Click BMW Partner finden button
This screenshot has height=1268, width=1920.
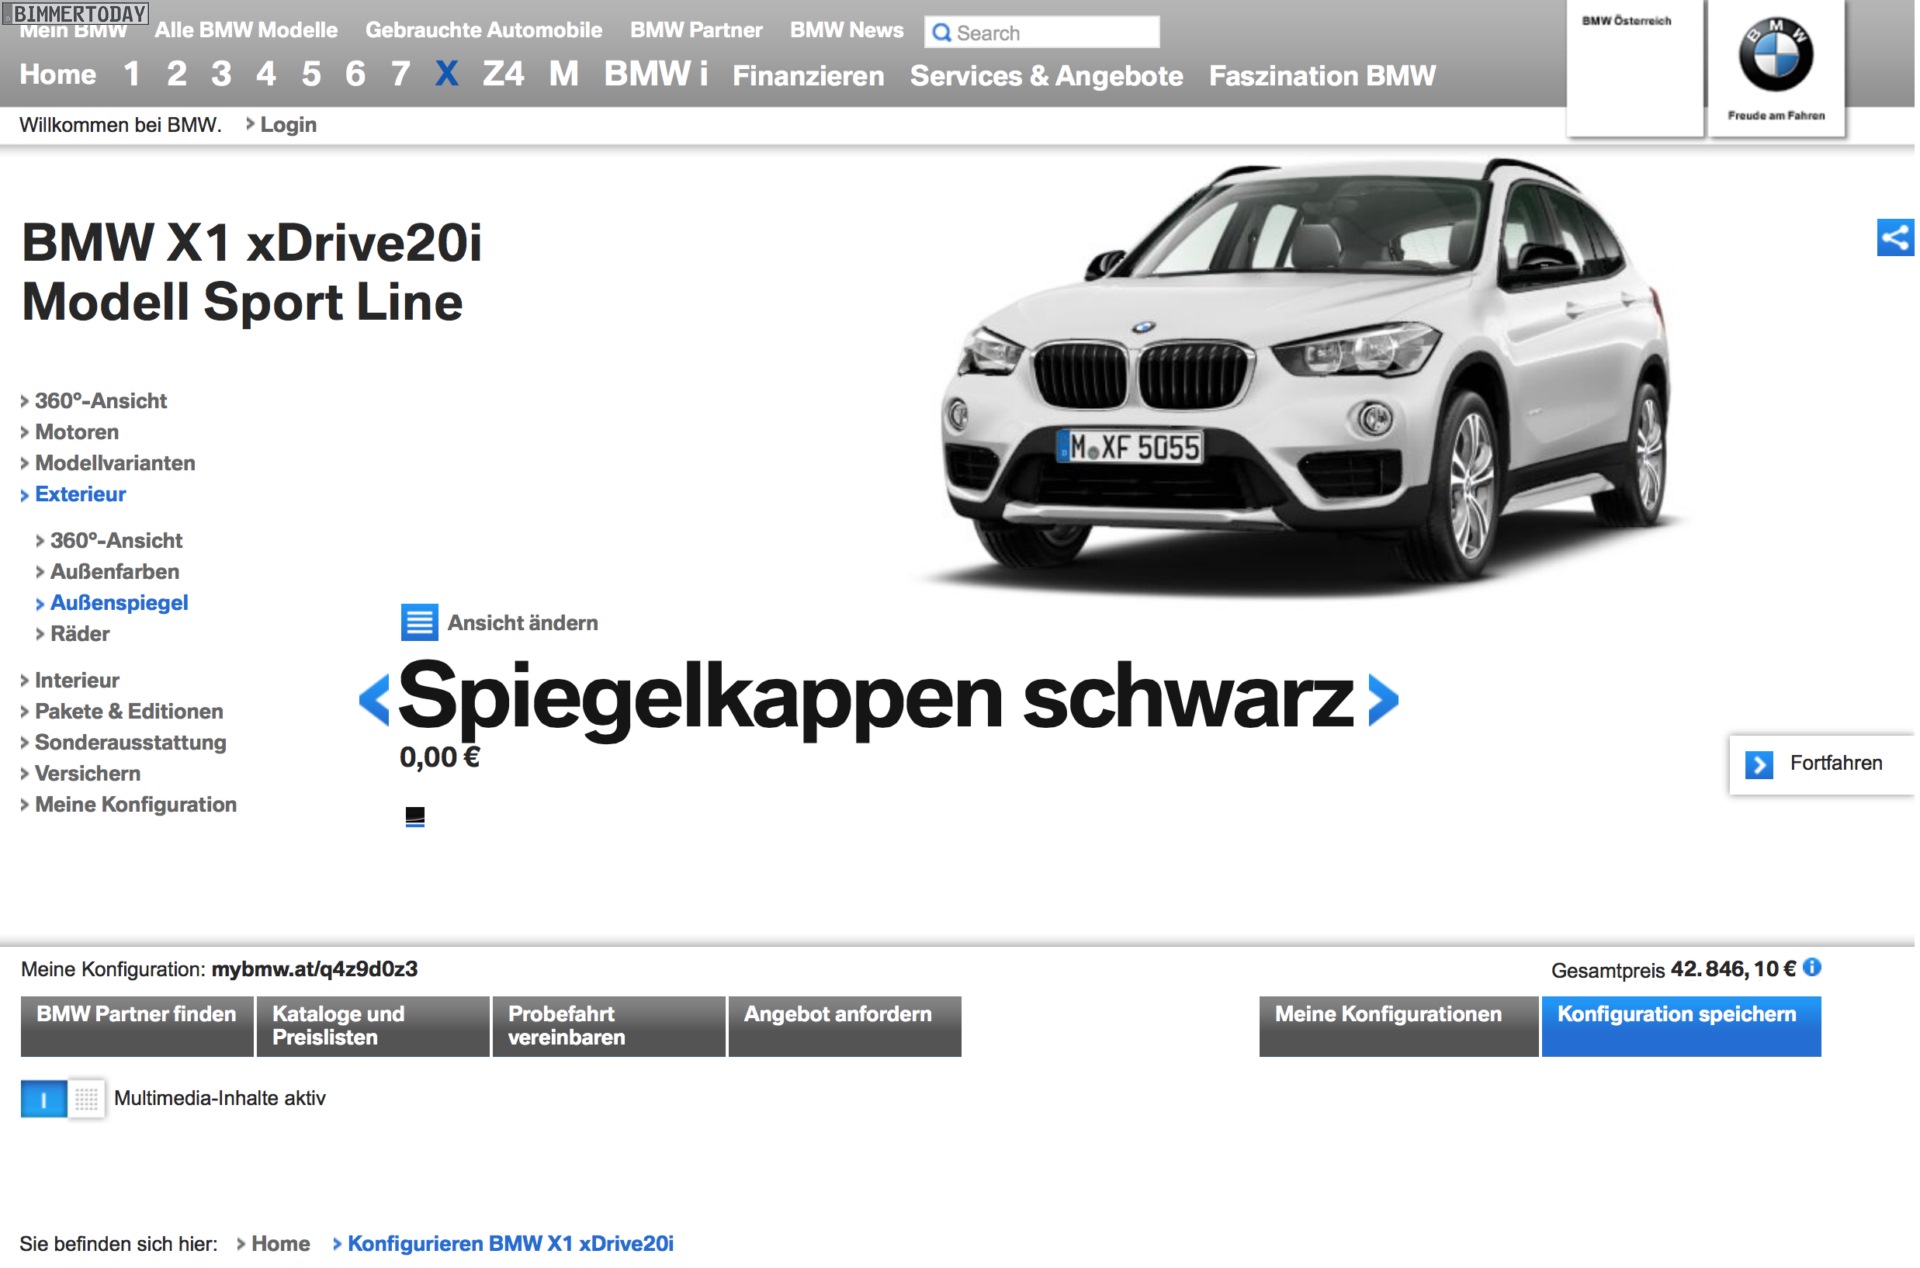tap(137, 1026)
